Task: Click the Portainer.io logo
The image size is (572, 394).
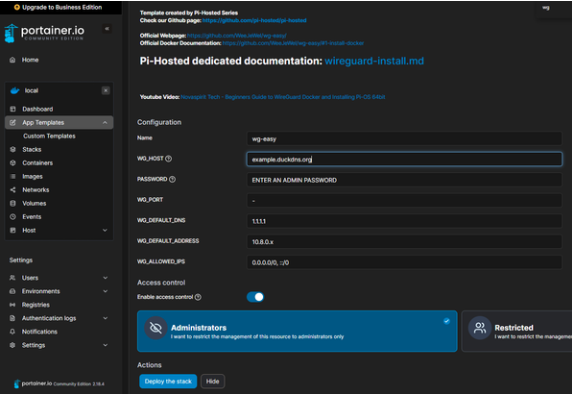Action: point(44,33)
